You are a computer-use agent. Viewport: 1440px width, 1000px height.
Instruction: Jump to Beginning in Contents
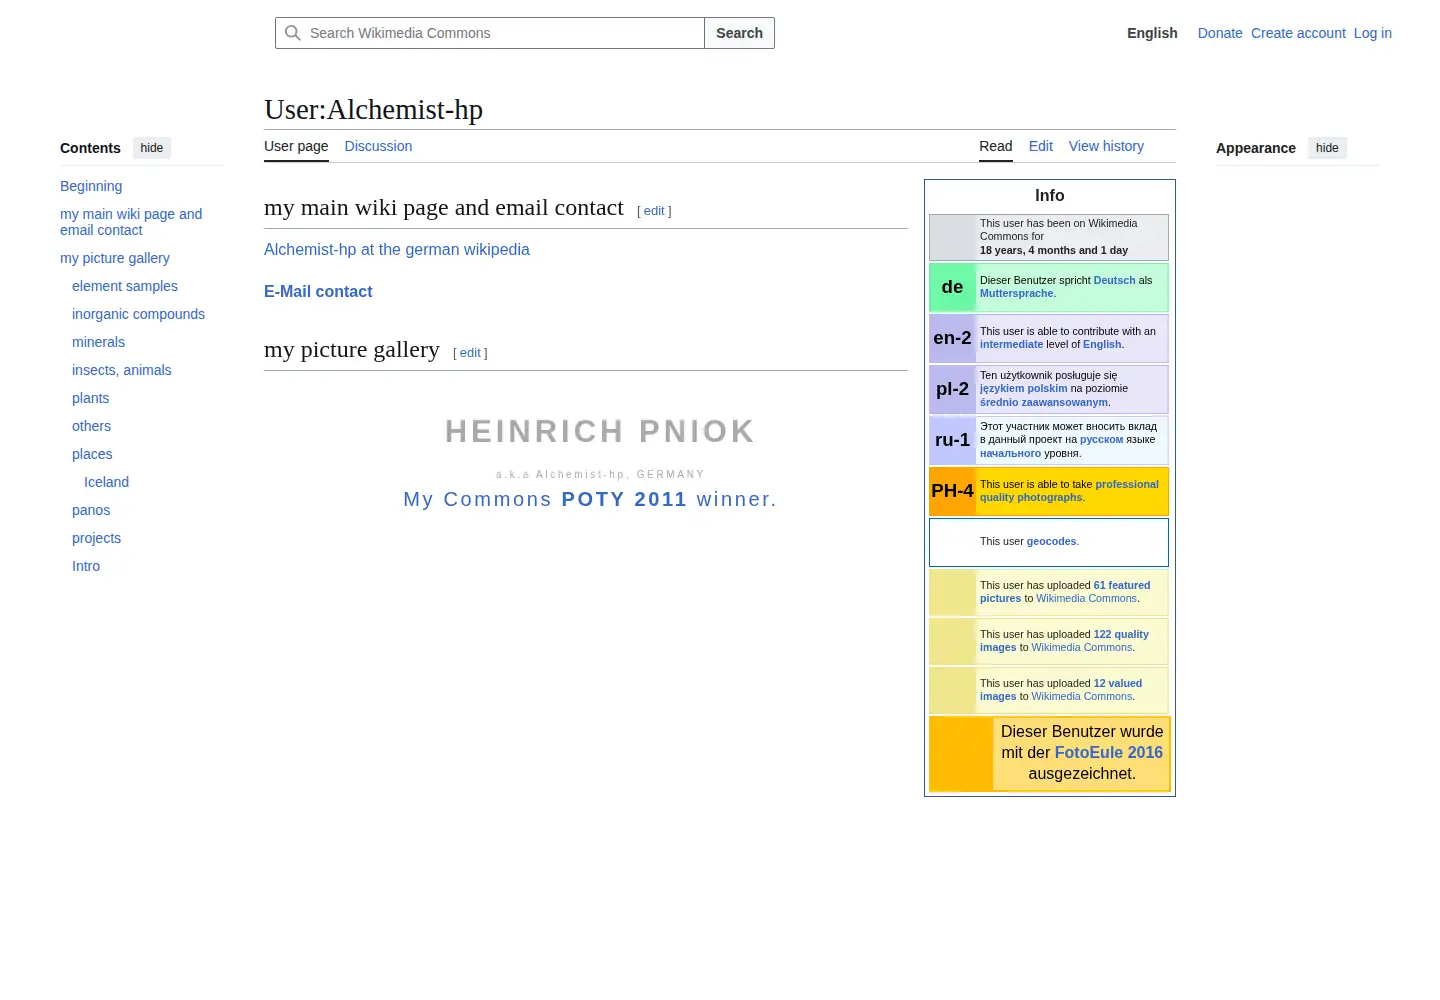coord(91,186)
